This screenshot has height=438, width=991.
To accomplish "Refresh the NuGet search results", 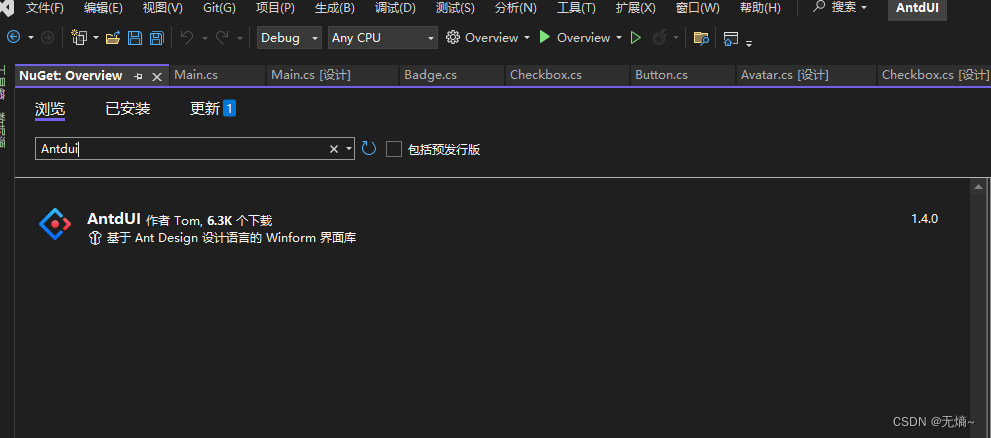I will tap(368, 149).
